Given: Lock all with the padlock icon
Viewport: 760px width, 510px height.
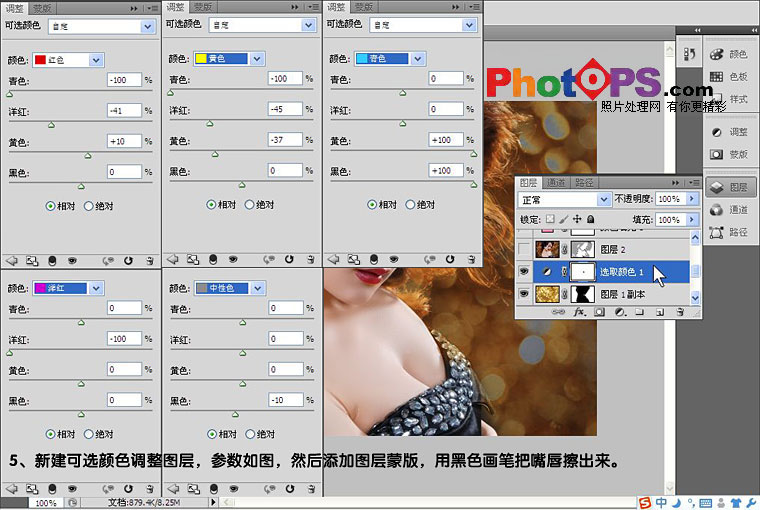Looking at the screenshot, I should point(590,219).
